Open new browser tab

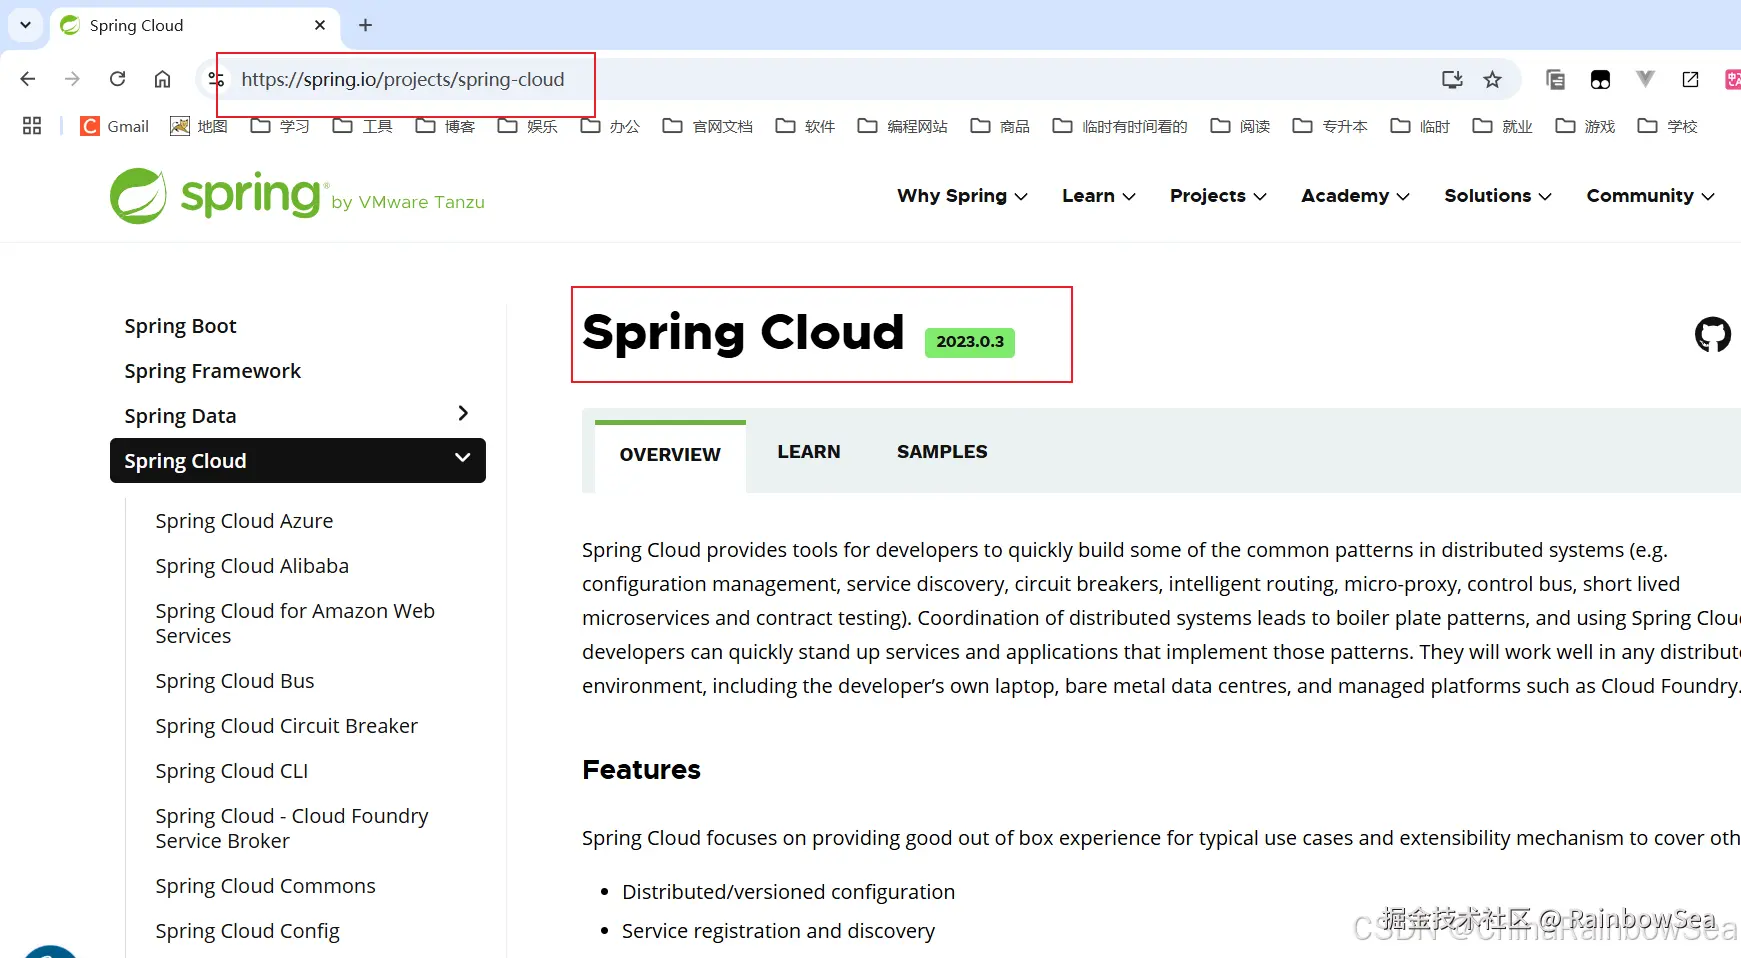pos(366,25)
